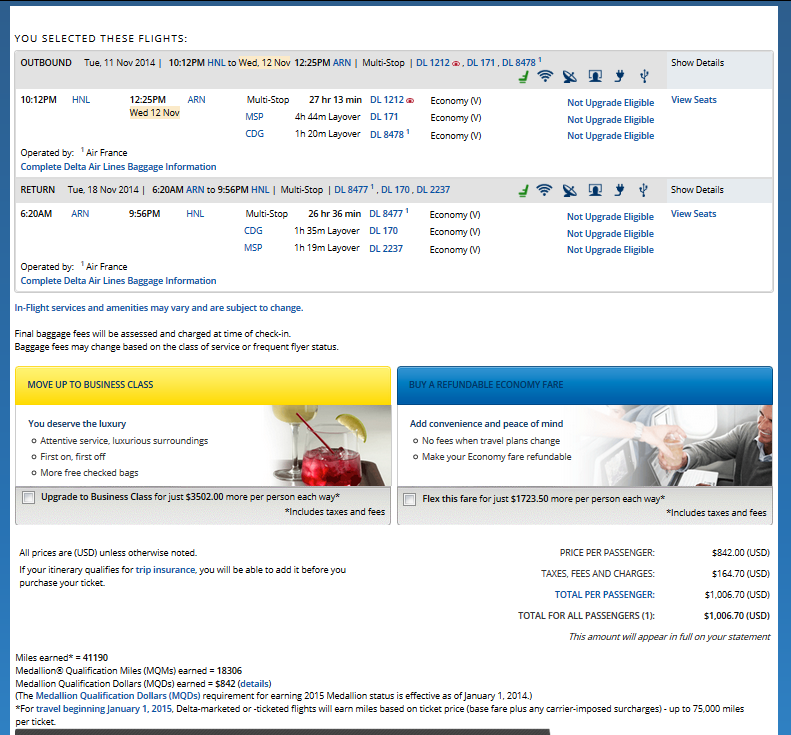Screen dimensions: 791x735
Task: Open View Seats for the outbound flight
Action: [x=693, y=100]
